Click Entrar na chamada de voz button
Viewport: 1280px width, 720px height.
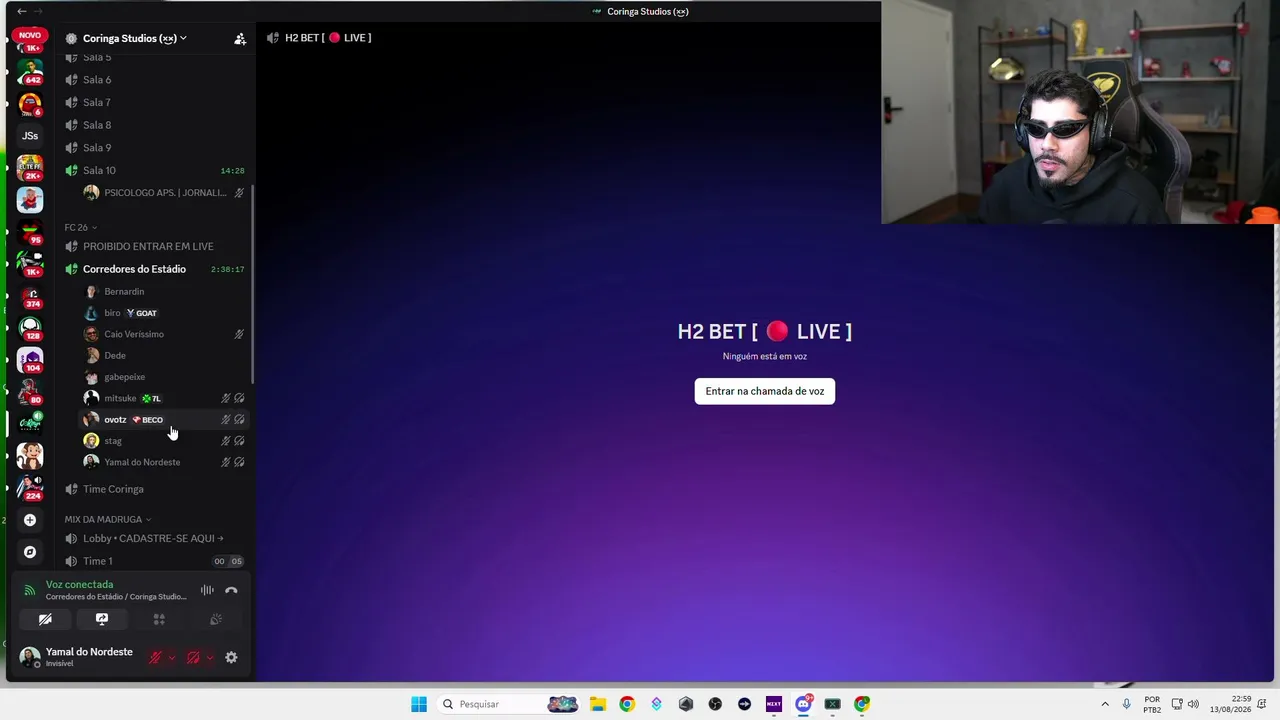point(765,391)
